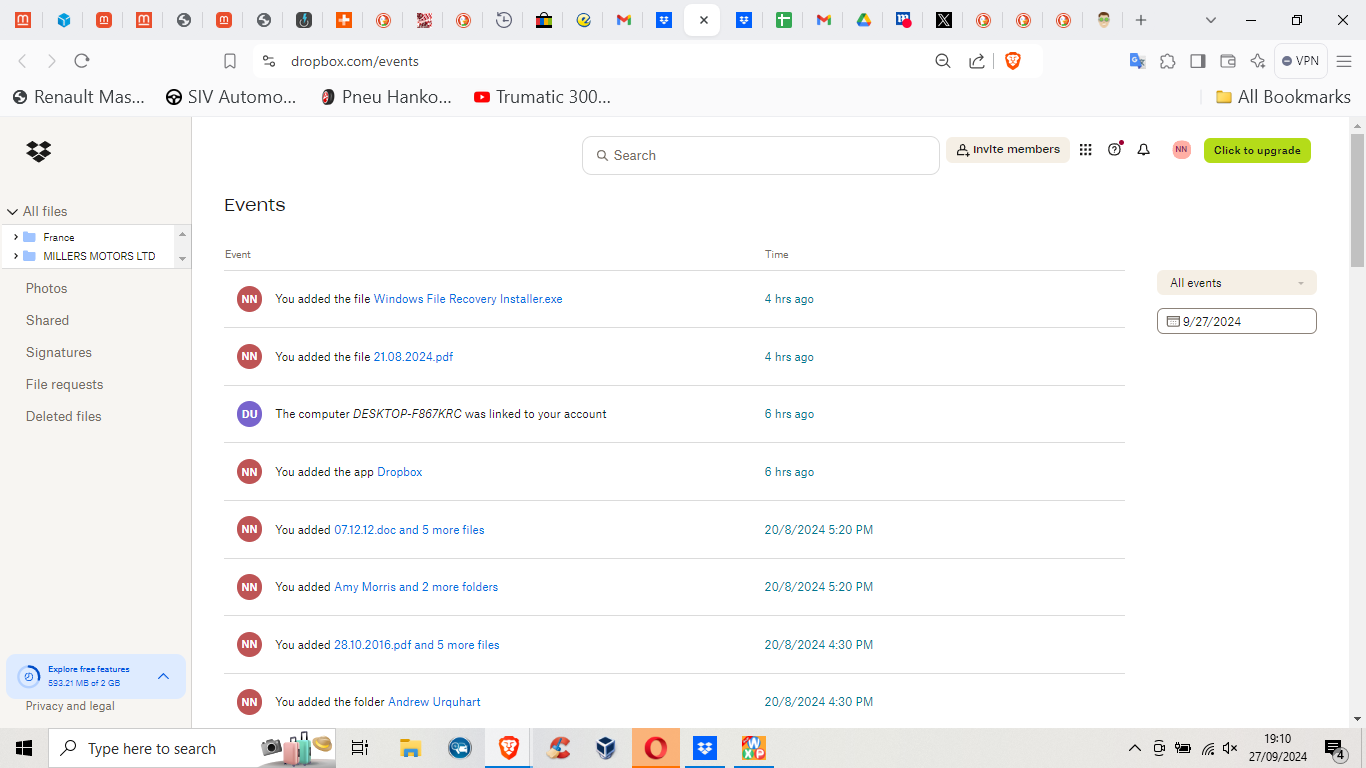Screen dimensions: 1366x768
Task: Expand the France folder tree item
Action: pyautogui.click(x=16, y=237)
